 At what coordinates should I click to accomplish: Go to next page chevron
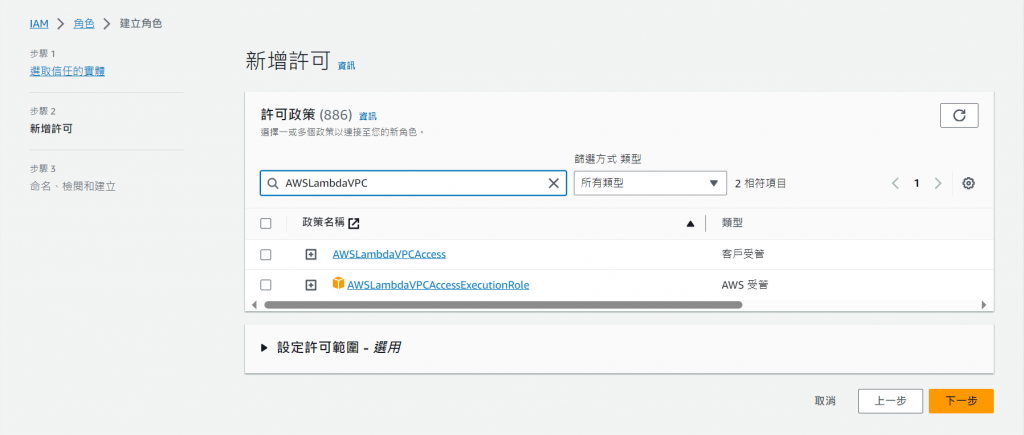click(x=938, y=184)
